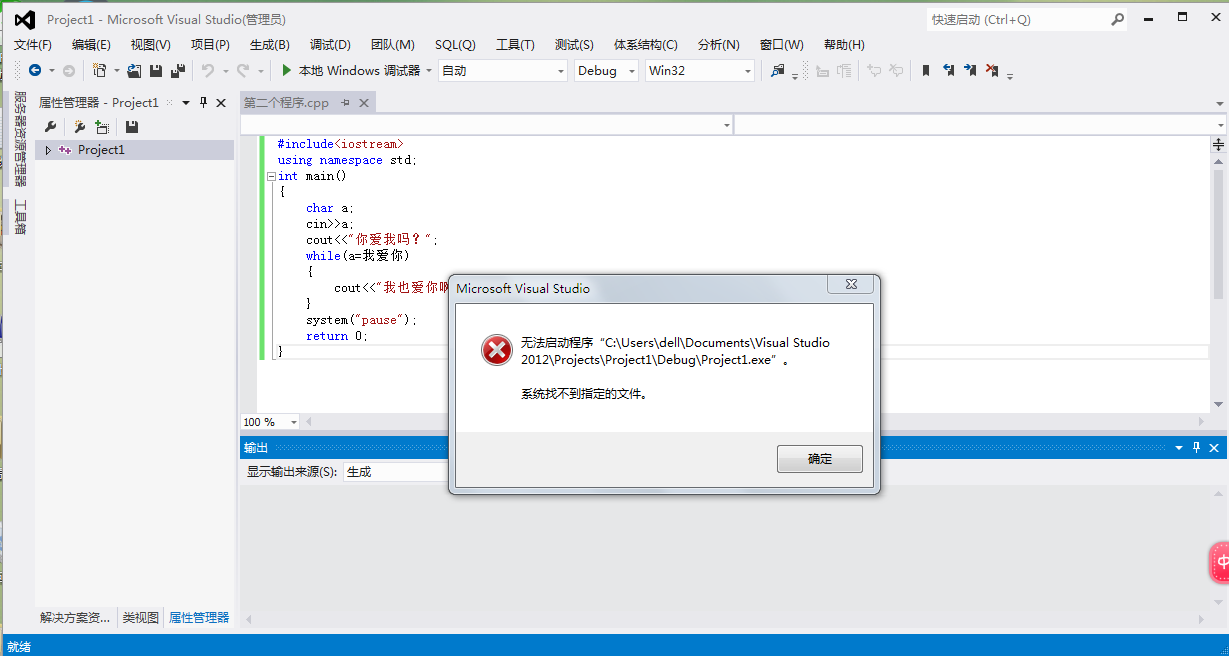Click the save all icon in main toolbar
The image size is (1229, 656).
pos(178,71)
